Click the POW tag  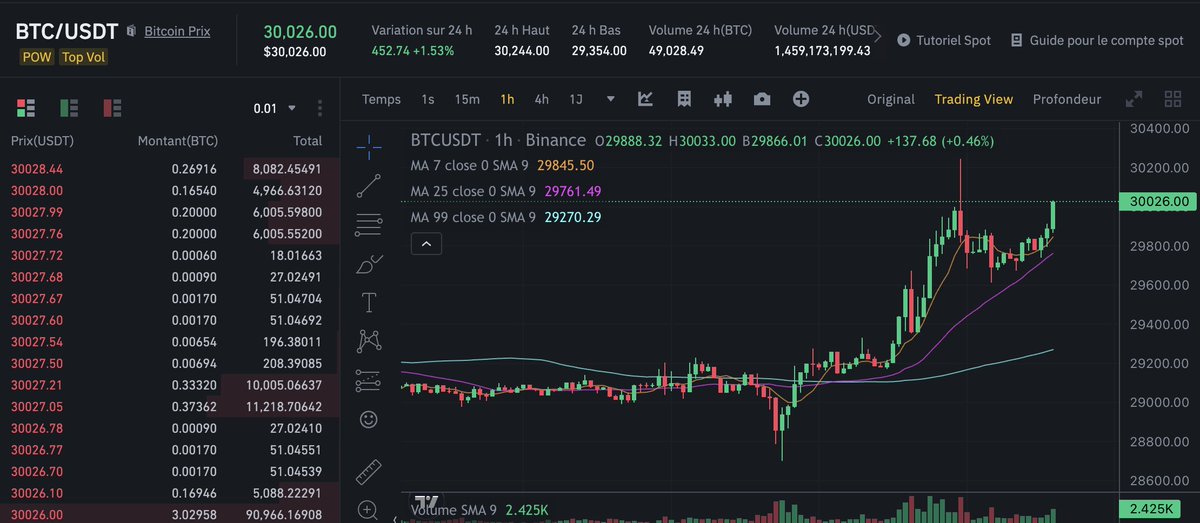[x=36, y=57]
